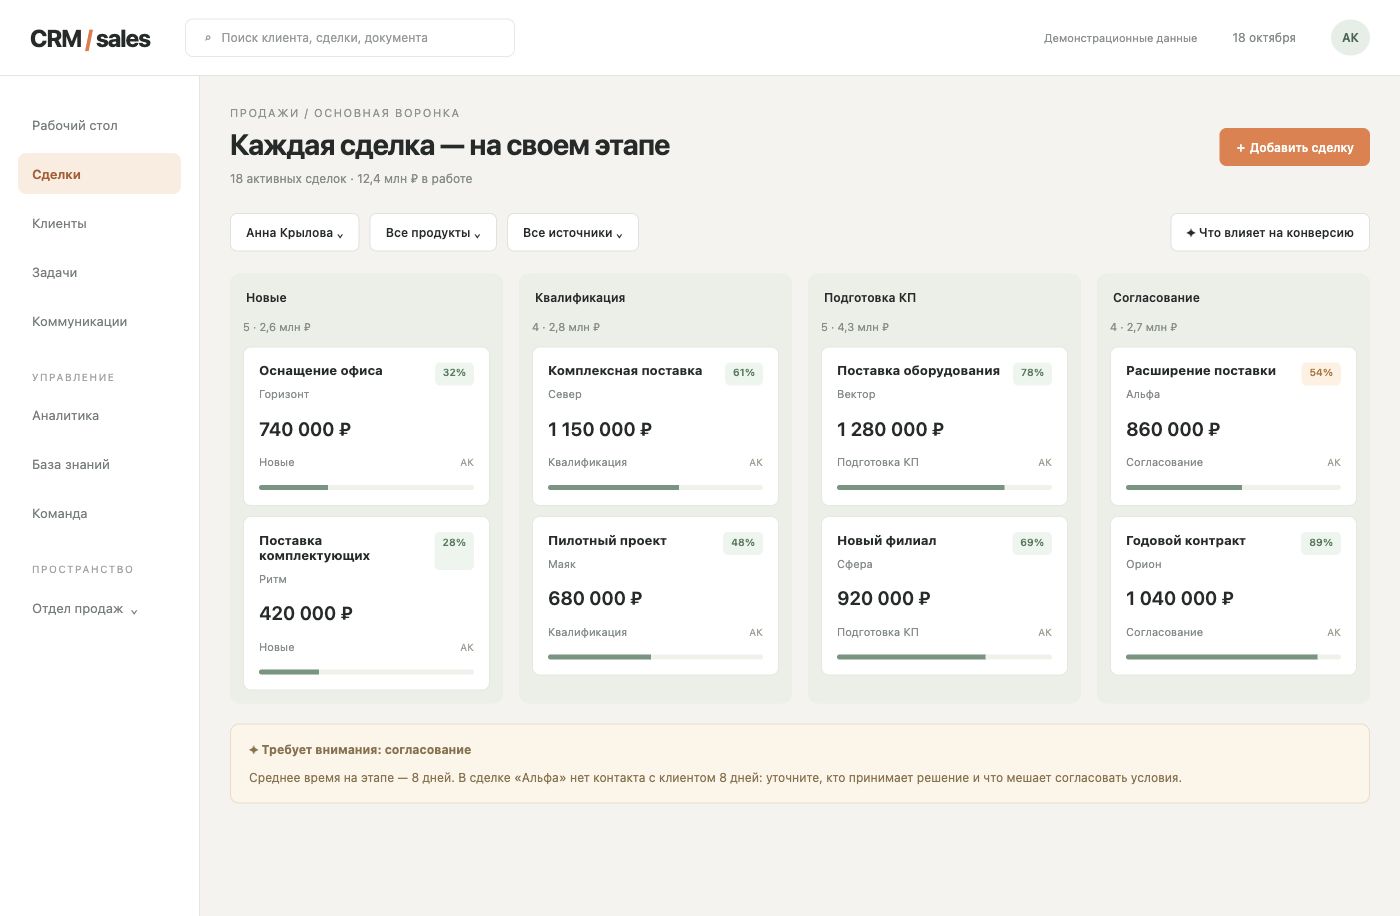Go to Рабочий стол in sidebar
Viewport: 1400px width, 916px height.
99,125
